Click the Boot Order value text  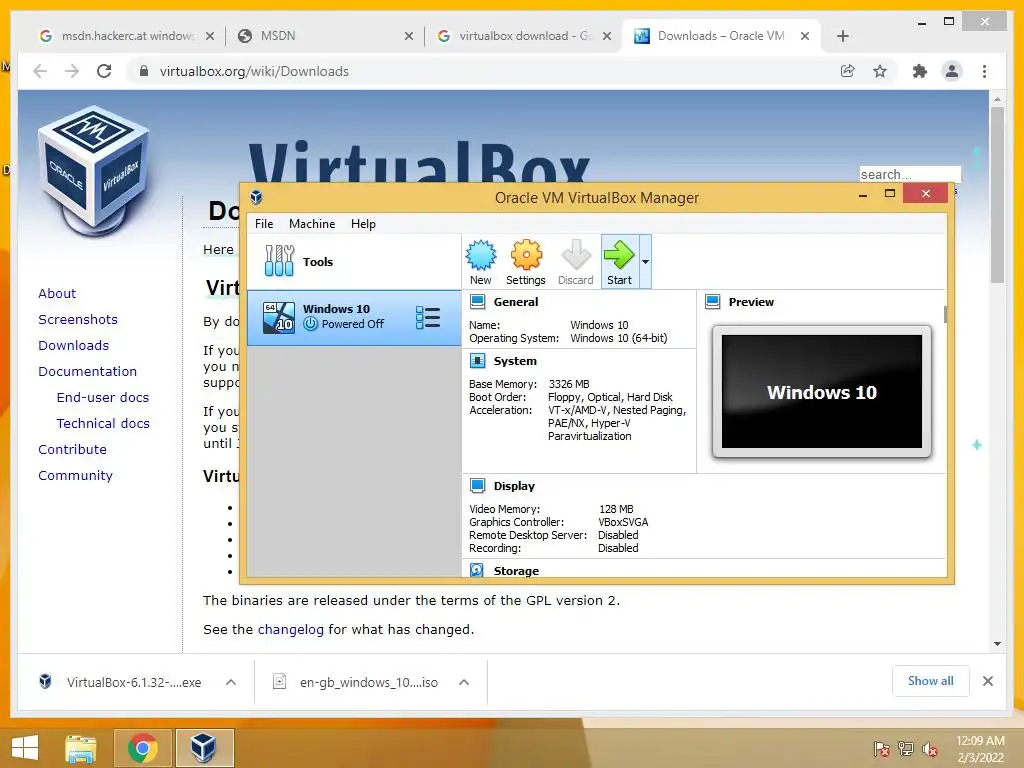pos(610,397)
